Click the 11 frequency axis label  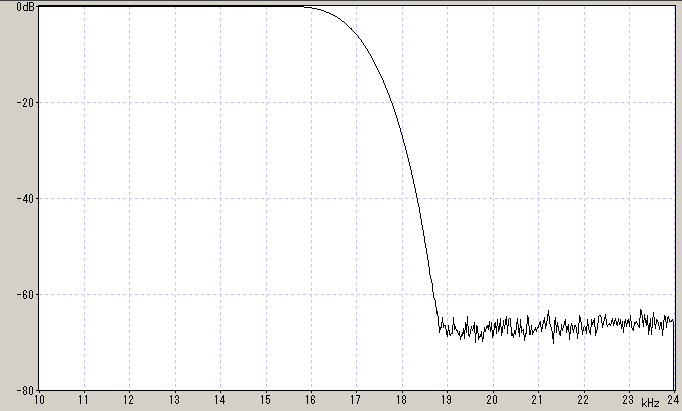(84, 400)
